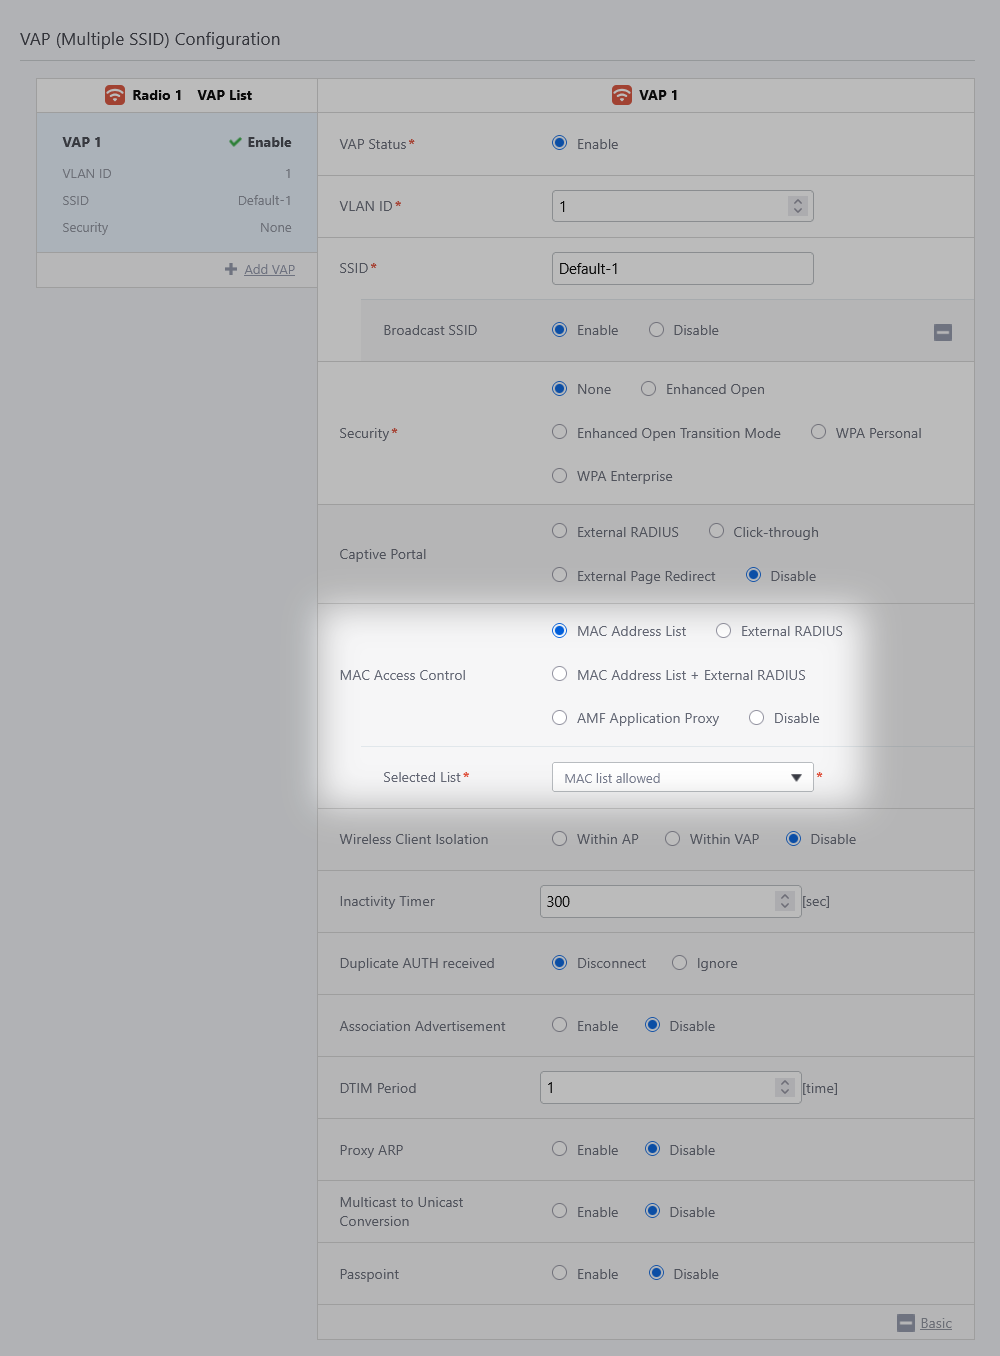
Task: Choose Click-through captive portal option
Action: coord(716,531)
